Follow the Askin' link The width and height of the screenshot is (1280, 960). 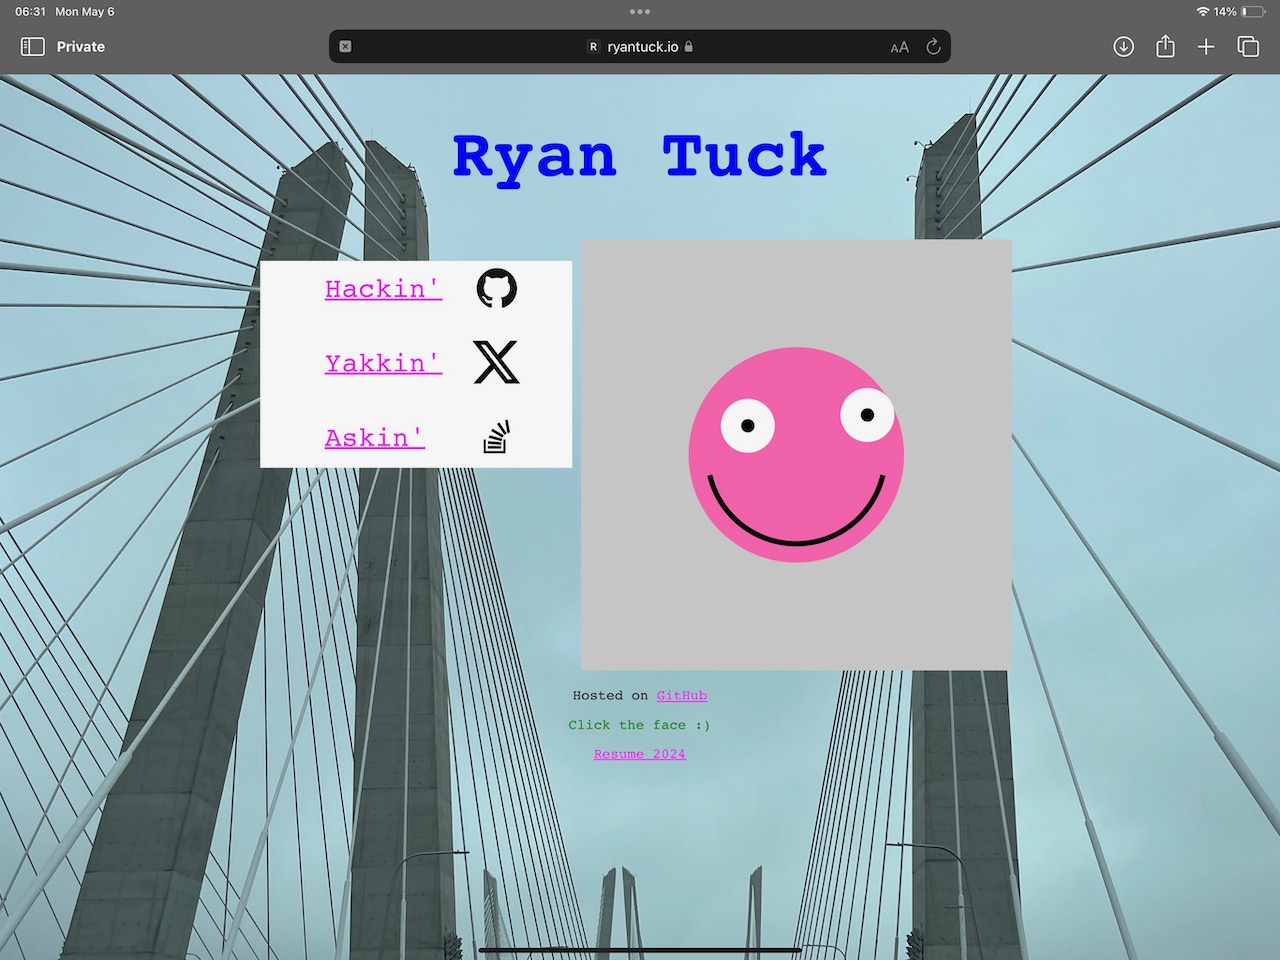(375, 438)
